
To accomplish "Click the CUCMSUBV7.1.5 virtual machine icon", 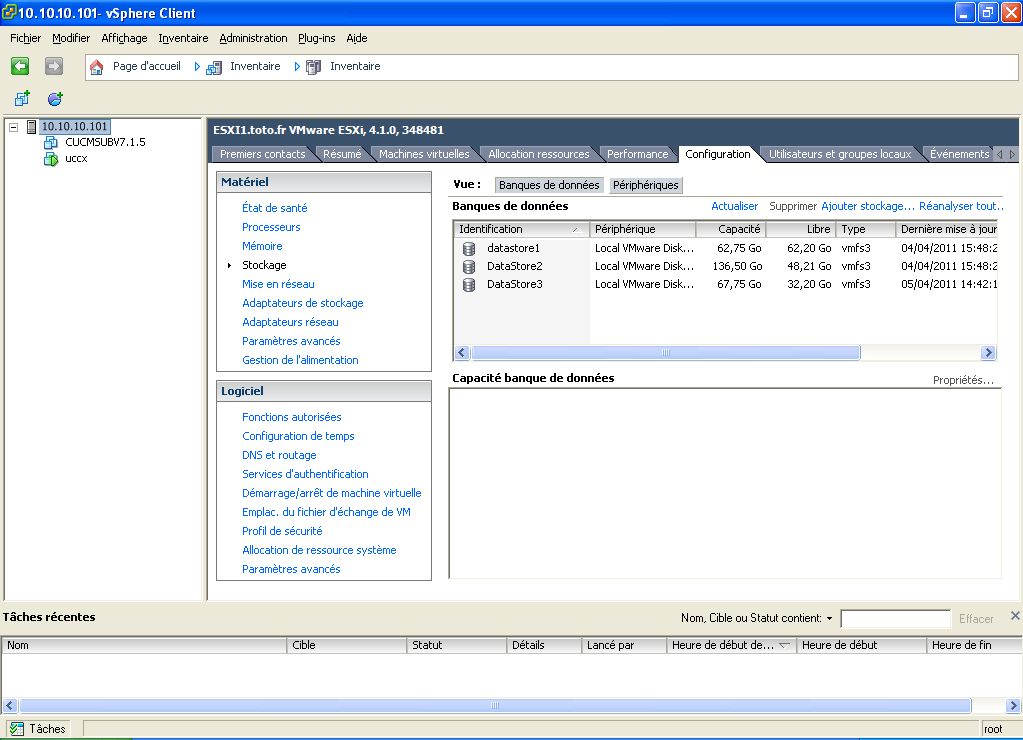I will [51, 142].
